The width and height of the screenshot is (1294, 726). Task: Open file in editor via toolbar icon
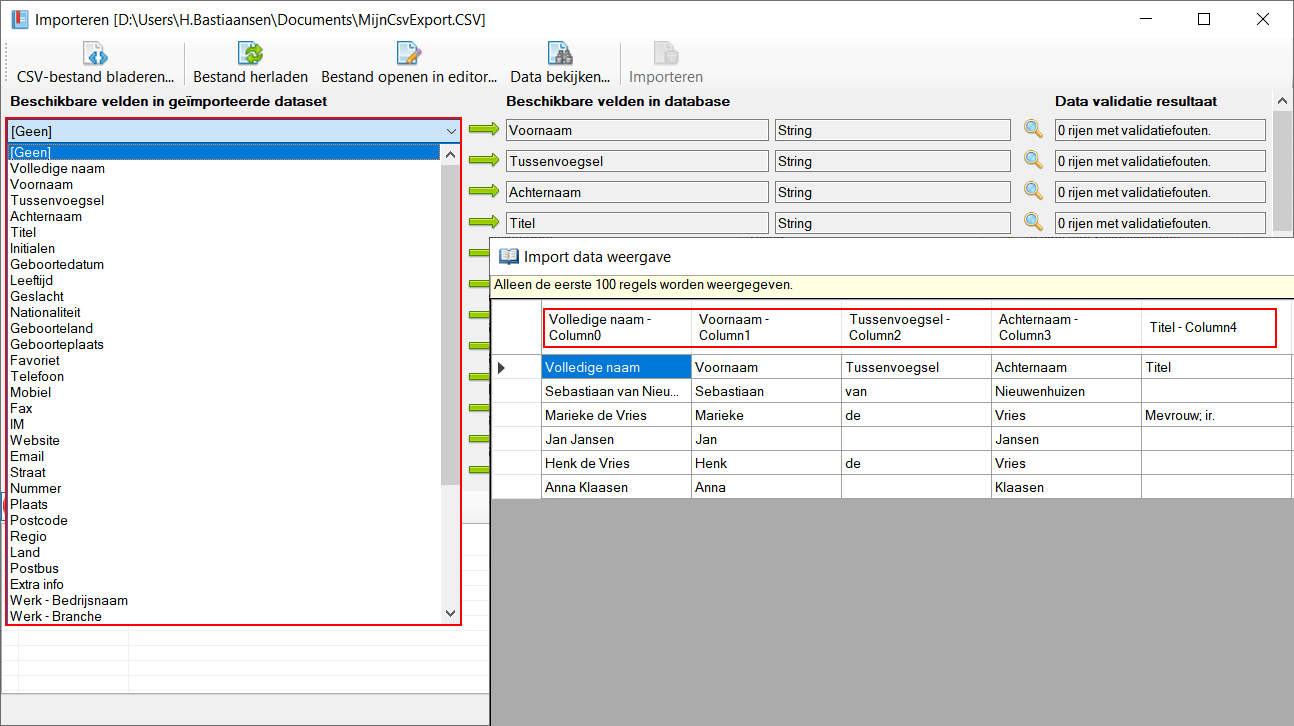(x=408, y=54)
